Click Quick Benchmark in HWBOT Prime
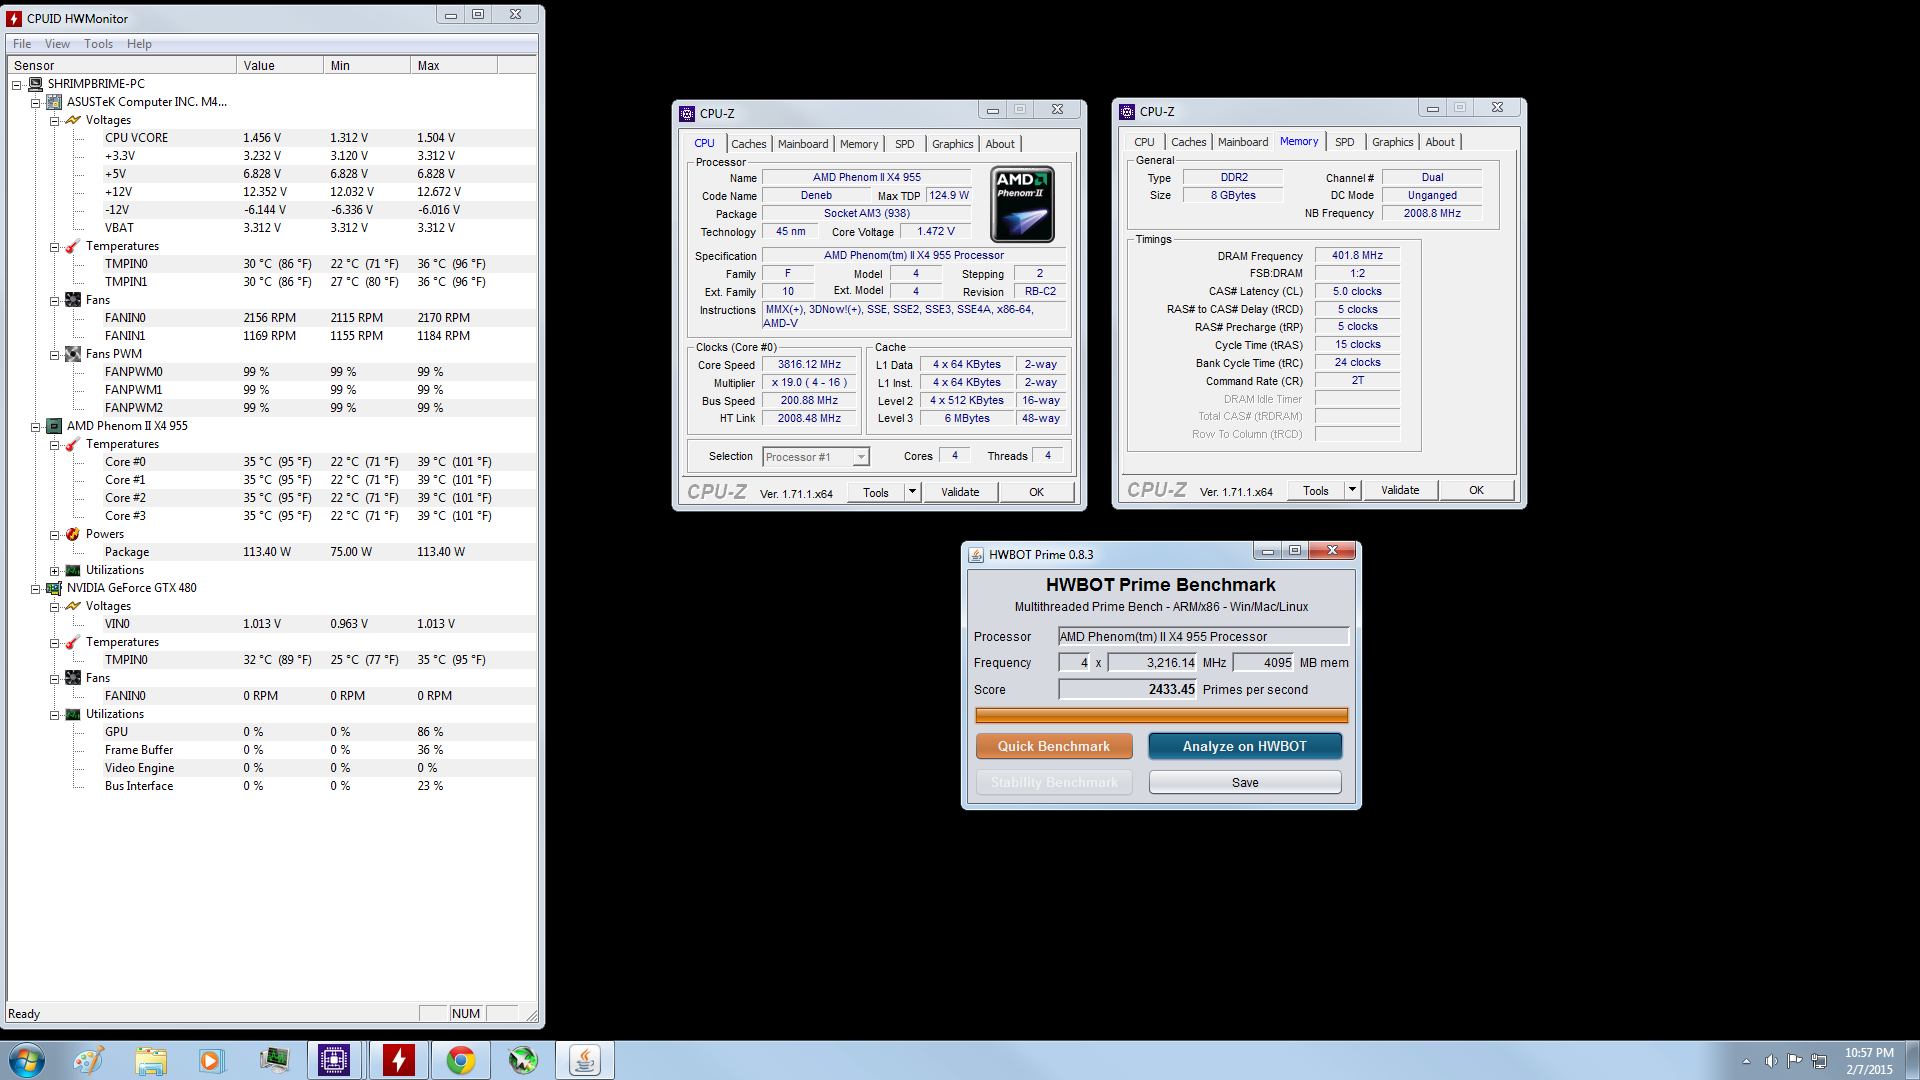 tap(1054, 746)
